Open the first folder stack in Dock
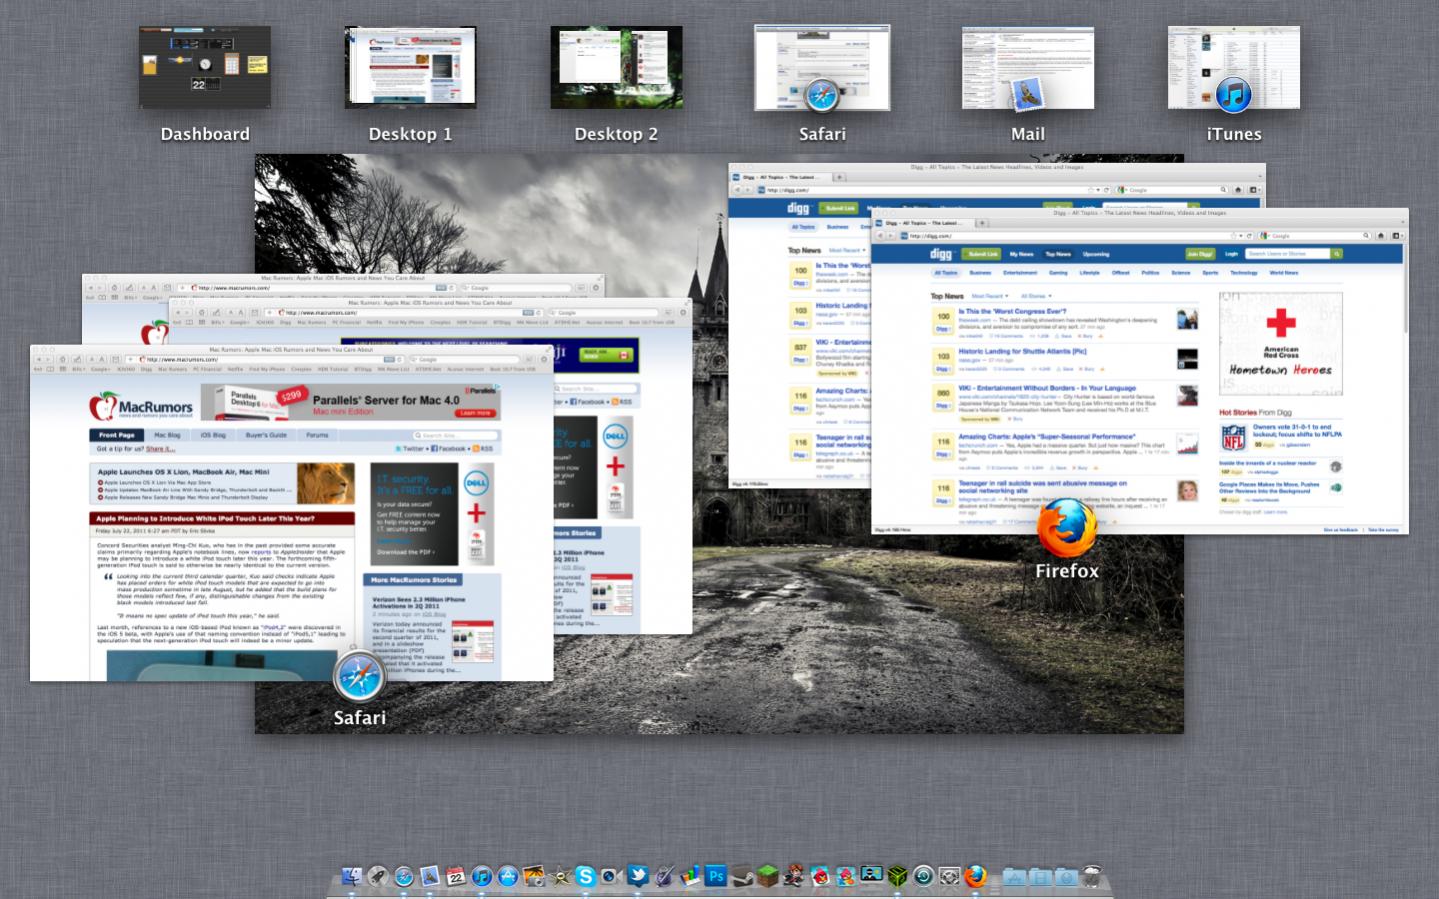1439x899 pixels. tap(1015, 877)
